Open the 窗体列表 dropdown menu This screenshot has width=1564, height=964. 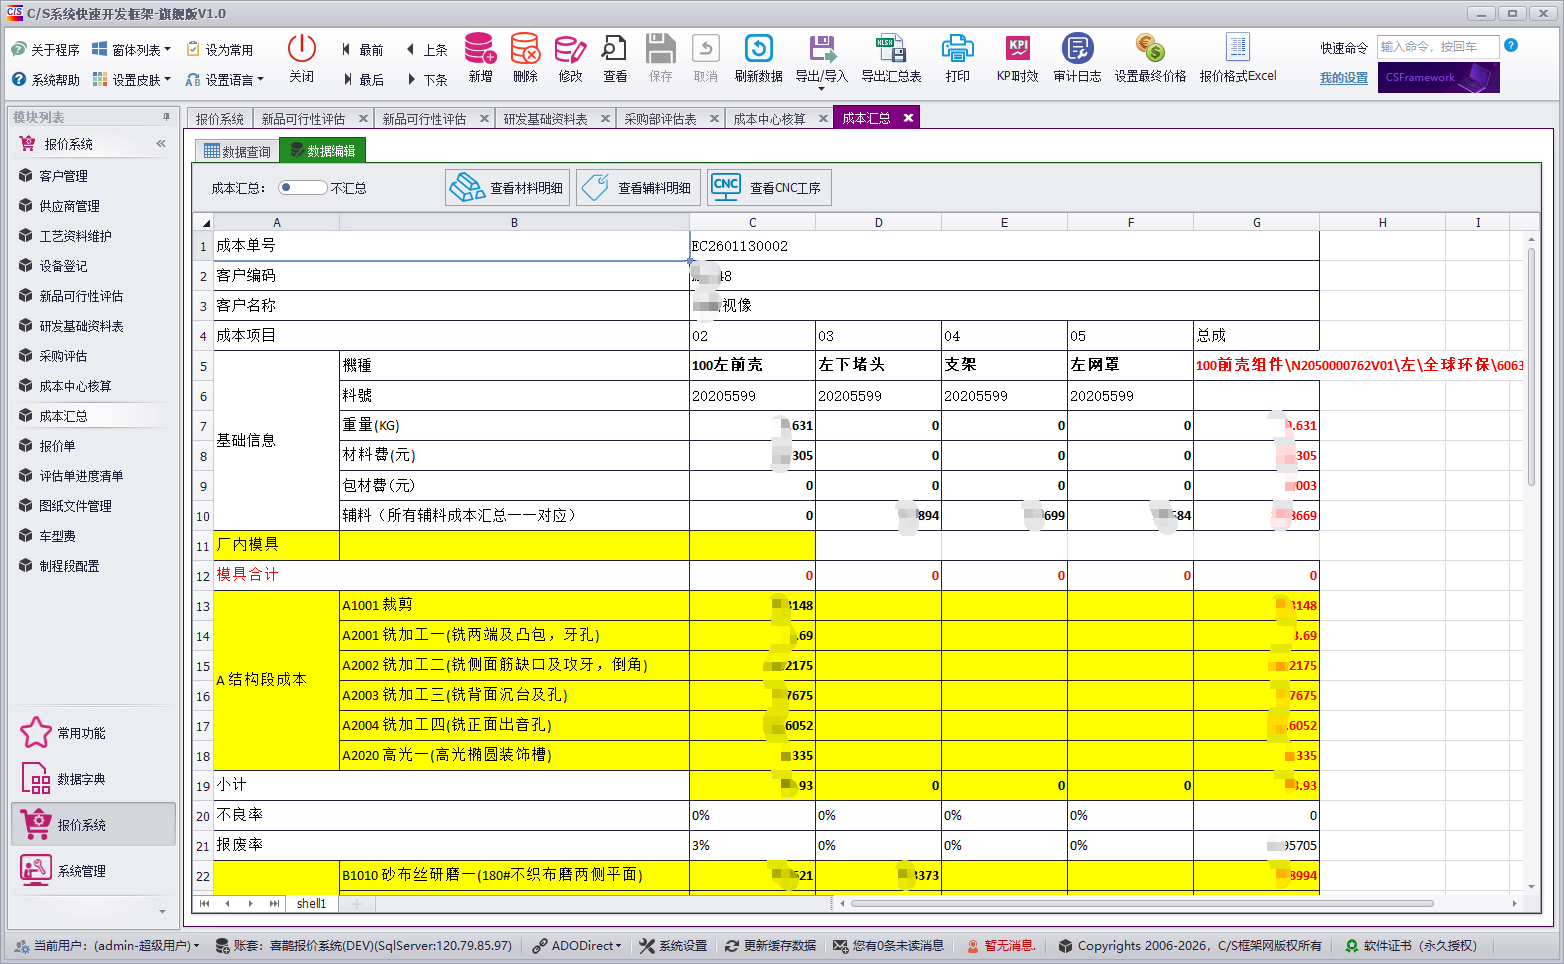[x=131, y=50]
